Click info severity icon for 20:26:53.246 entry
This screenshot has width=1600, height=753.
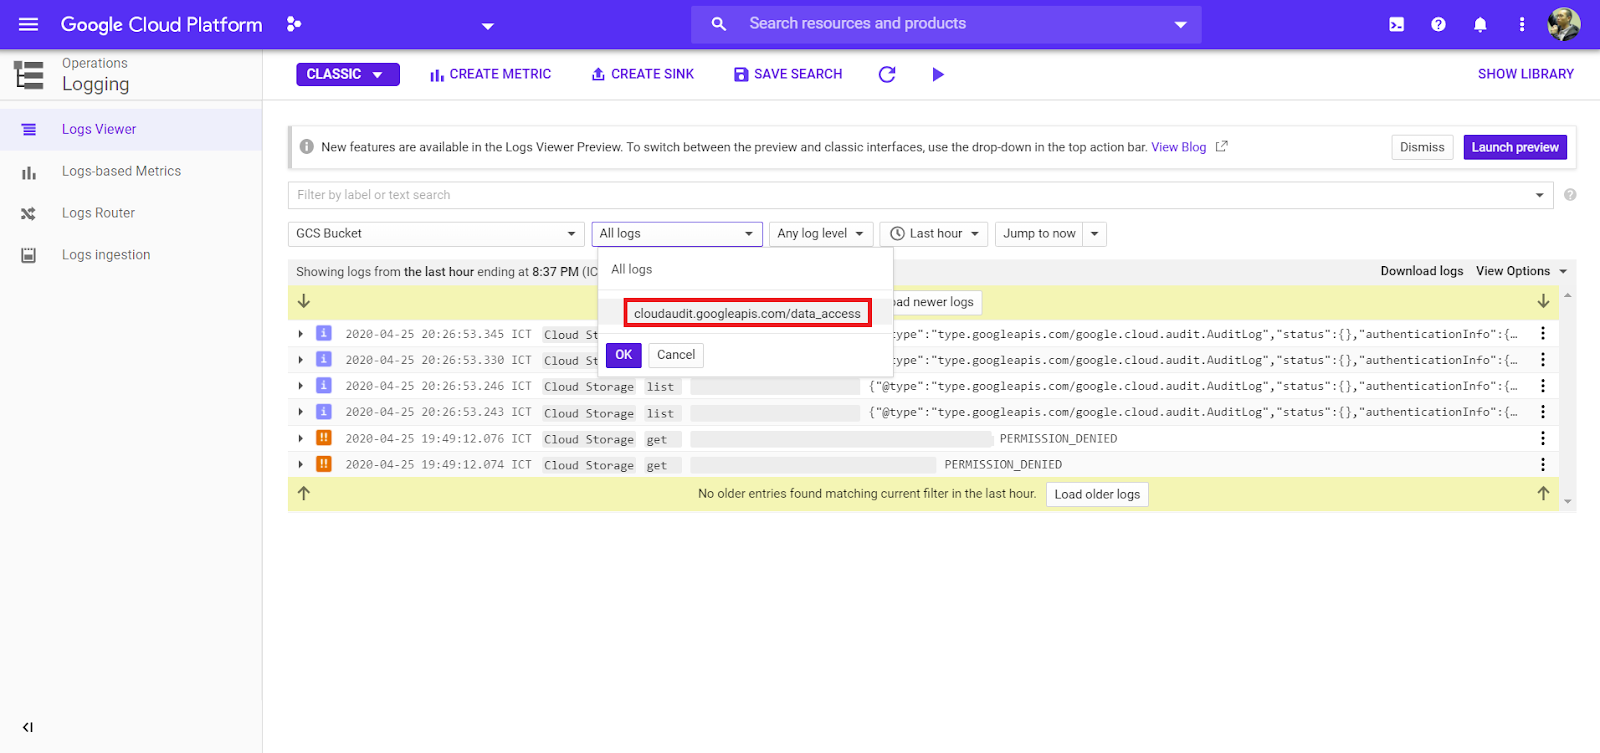(324, 385)
